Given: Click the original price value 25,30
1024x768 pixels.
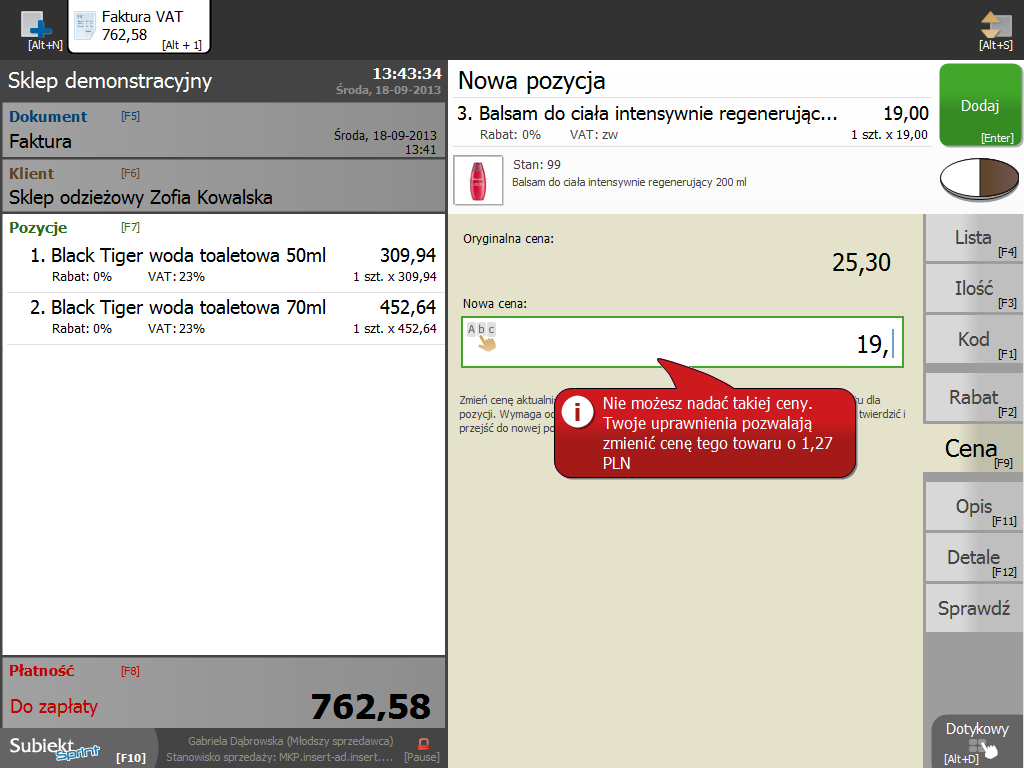Looking at the screenshot, I should pyautogui.click(x=861, y=263).
